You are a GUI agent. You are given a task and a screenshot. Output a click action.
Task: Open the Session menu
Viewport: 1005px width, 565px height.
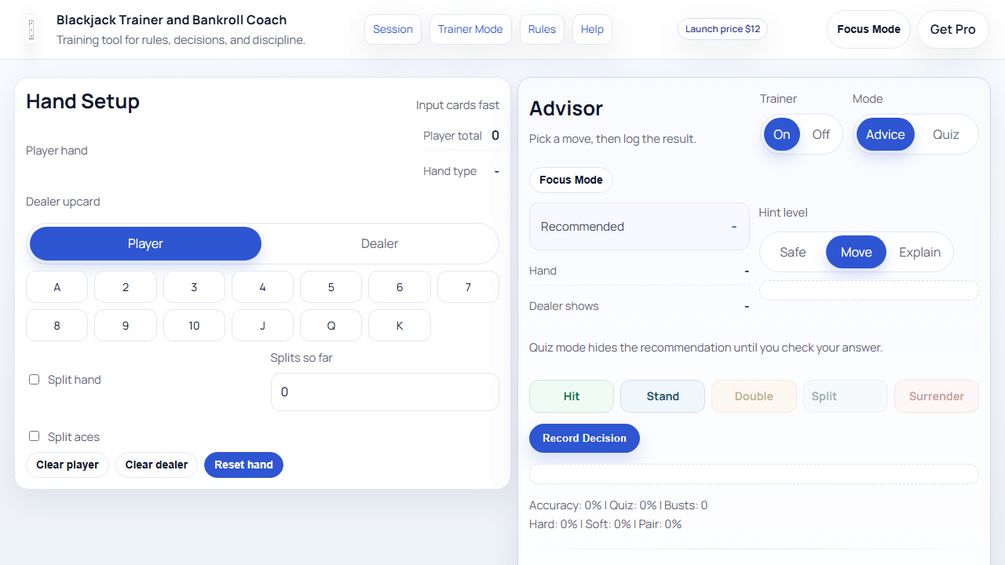click(393, 29)
